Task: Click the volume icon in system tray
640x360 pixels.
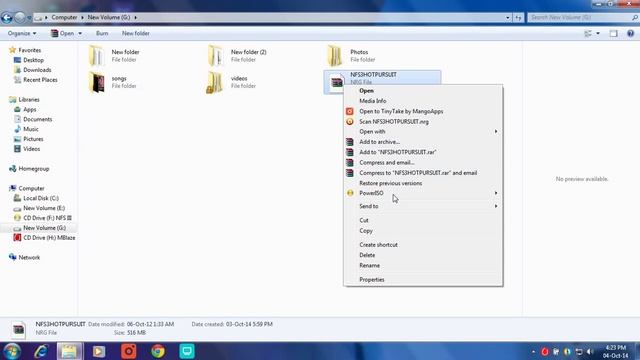Action: pos(590,351)
